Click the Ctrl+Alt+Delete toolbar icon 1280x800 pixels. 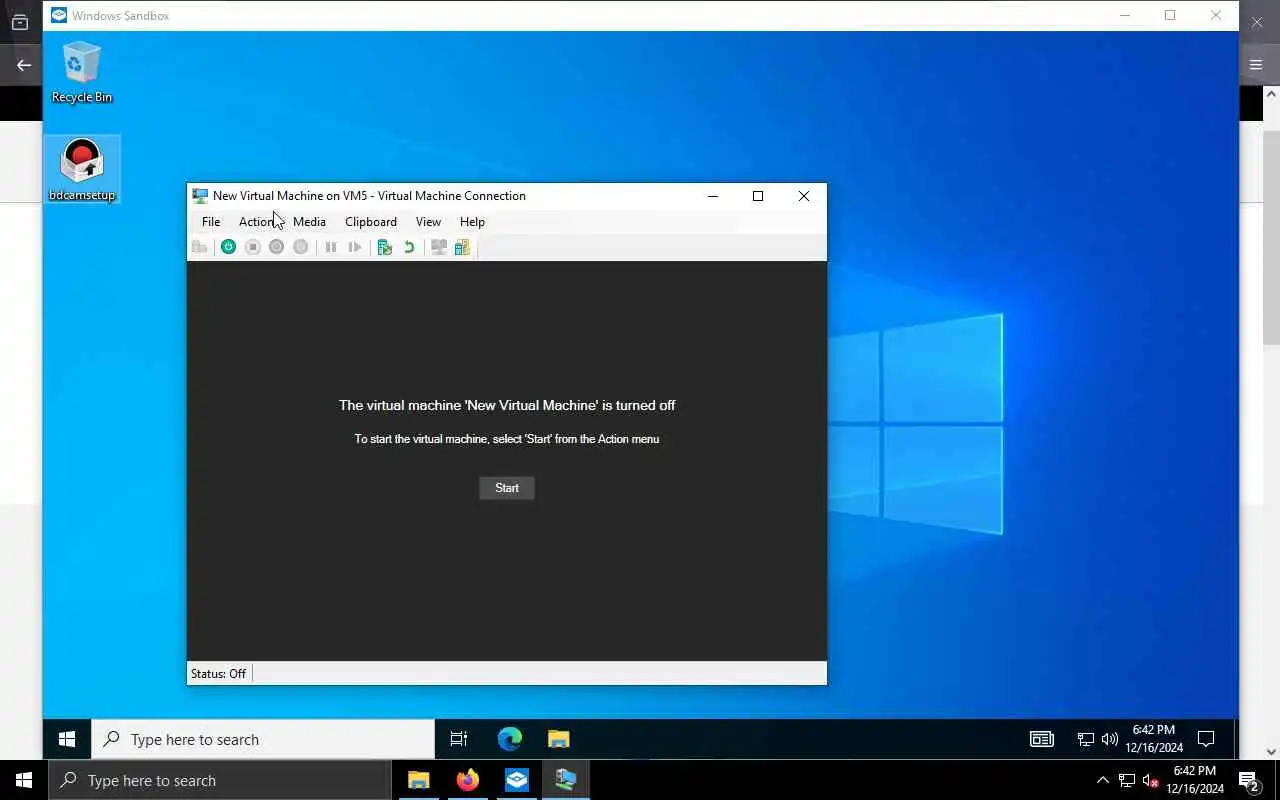[x=200, y=247]
